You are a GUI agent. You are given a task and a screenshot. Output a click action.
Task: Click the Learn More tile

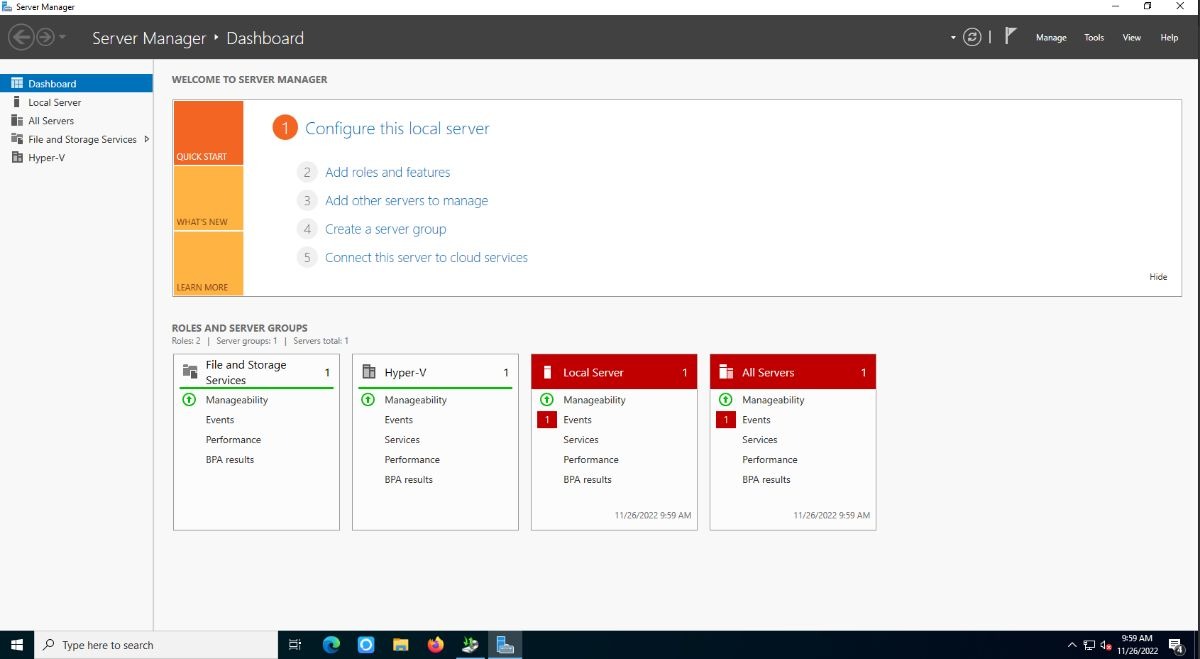[x=208, y=263]
